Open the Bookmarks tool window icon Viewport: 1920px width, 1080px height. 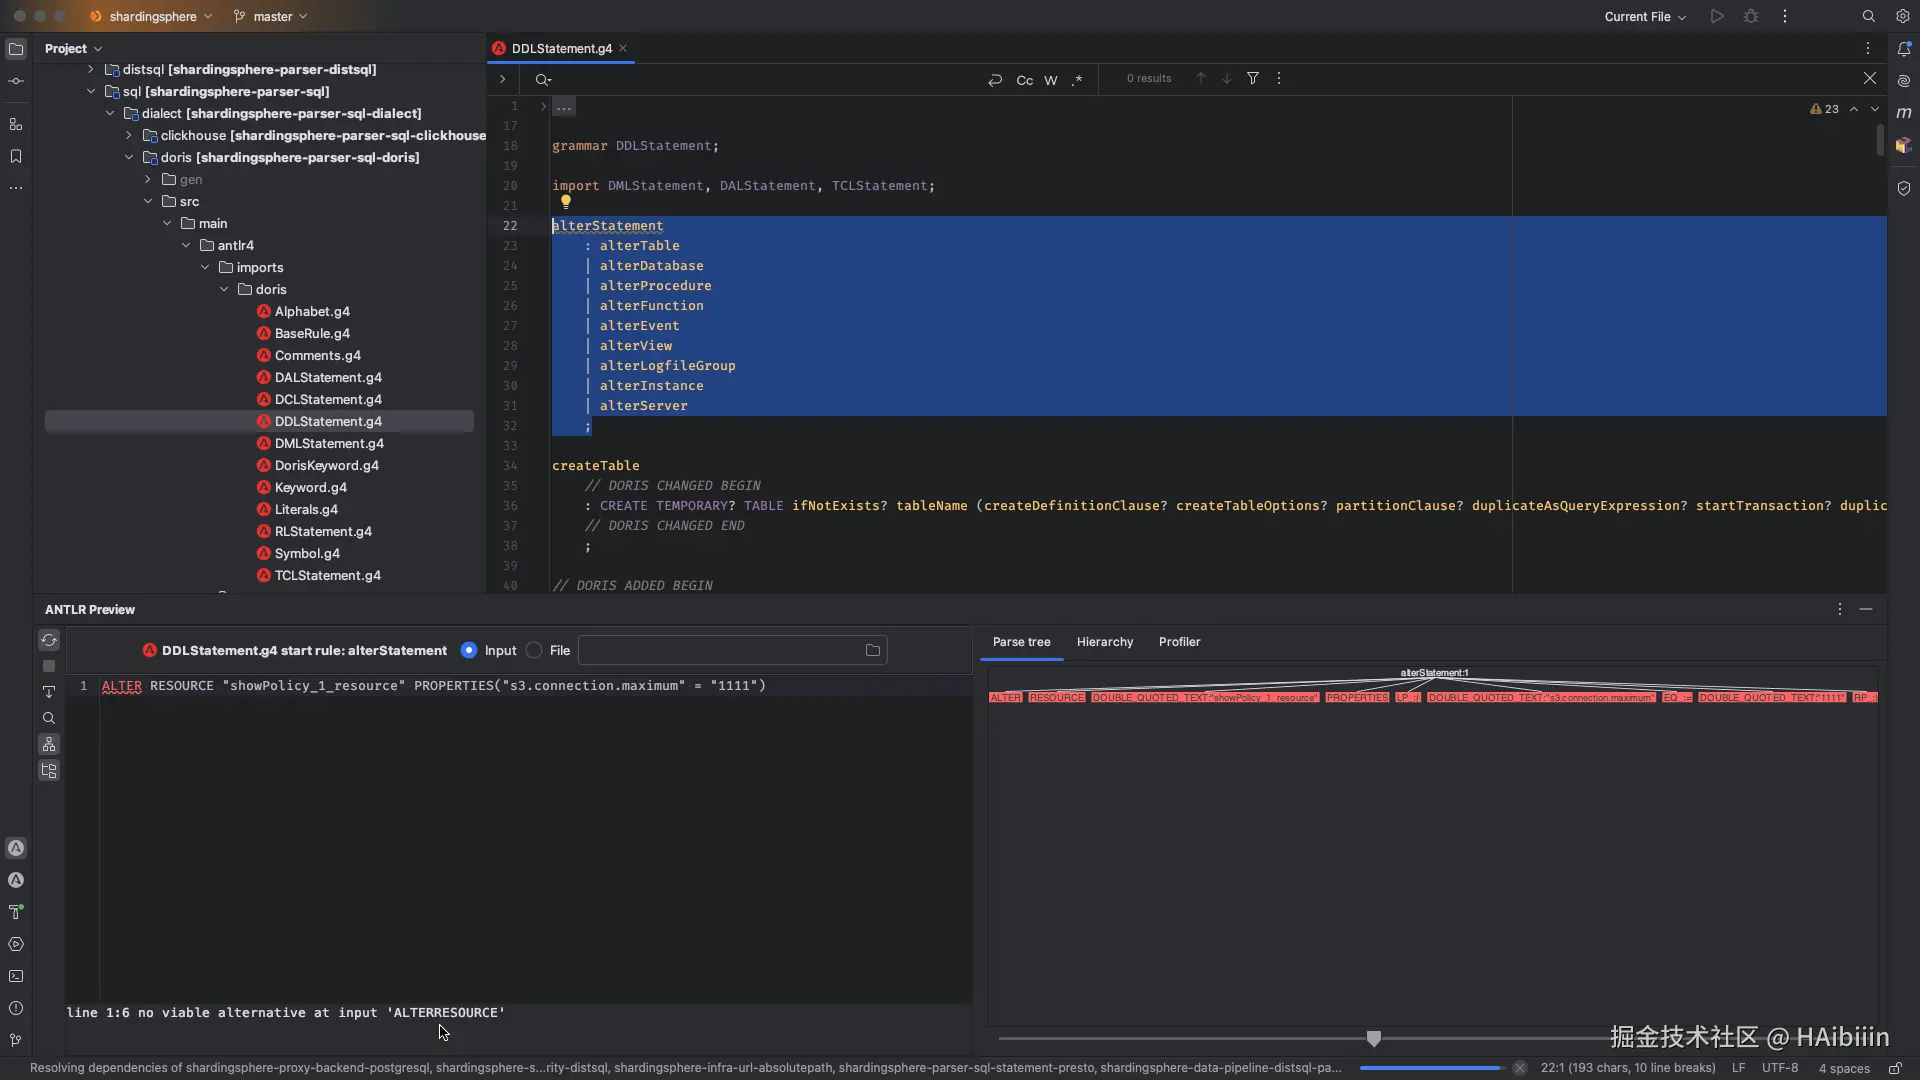[16, 157]
